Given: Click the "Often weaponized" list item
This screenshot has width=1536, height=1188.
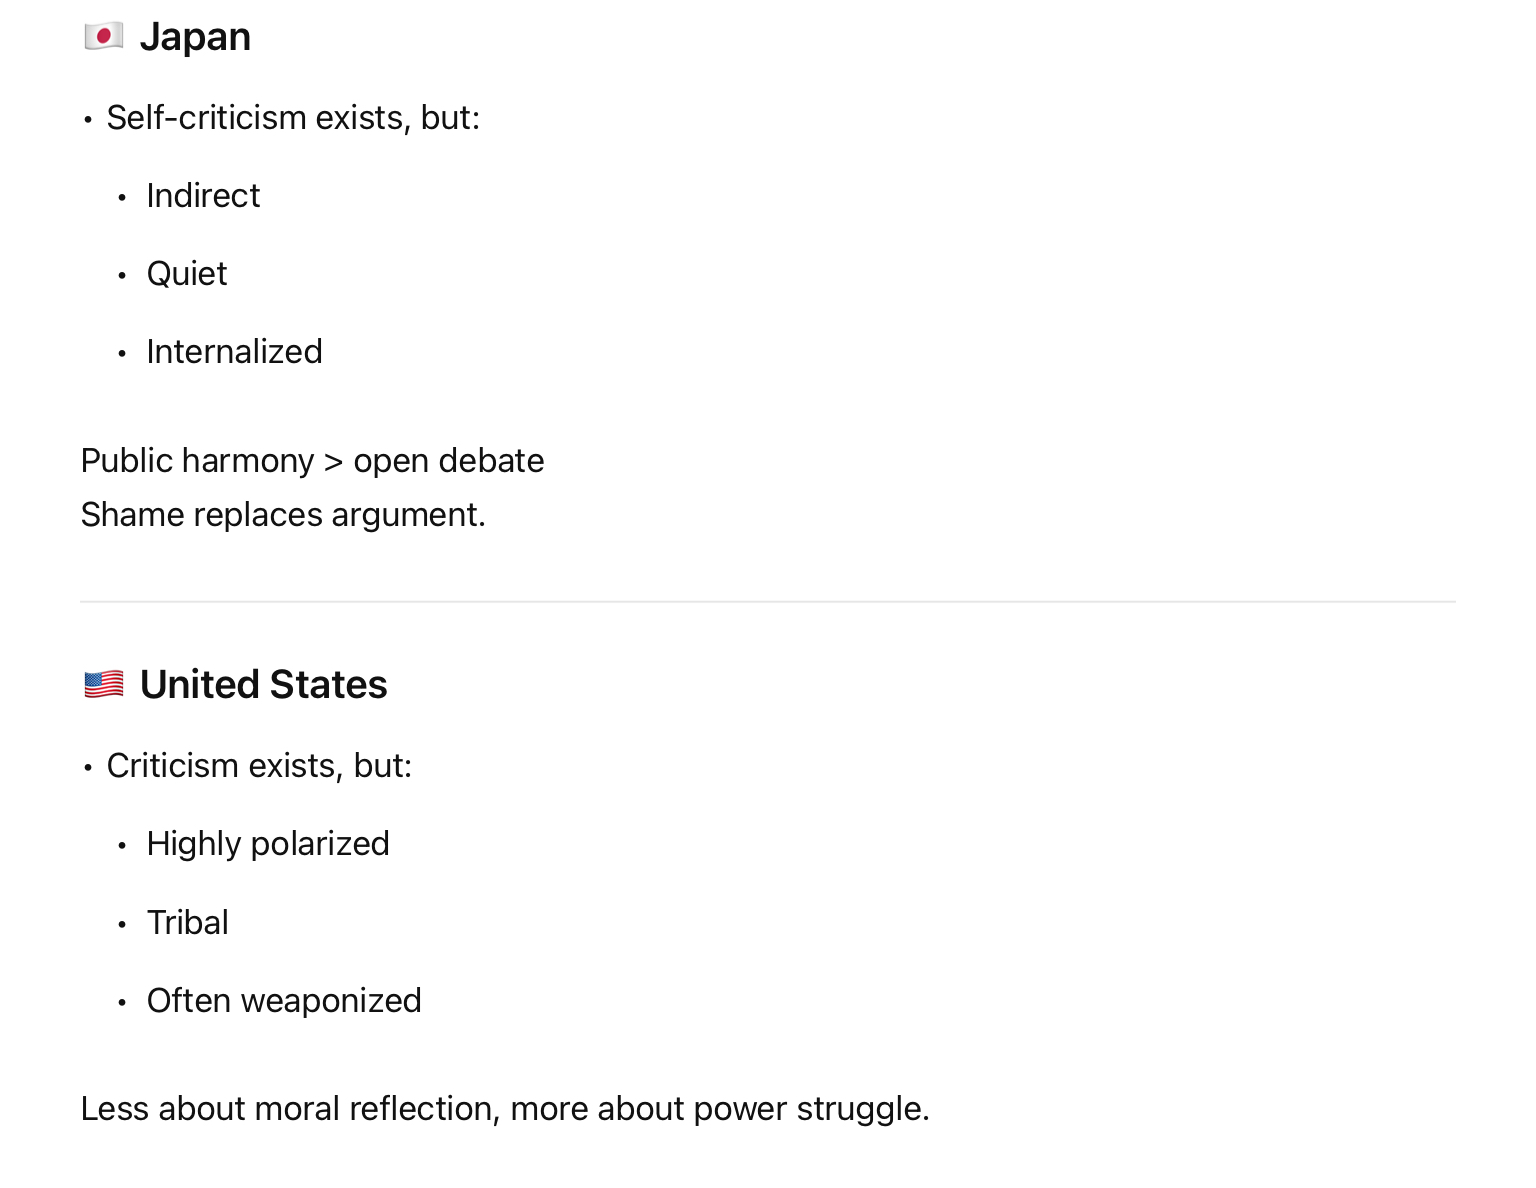Looking at the screenshot, I should pyautogui.click(x=284, y=1001).
